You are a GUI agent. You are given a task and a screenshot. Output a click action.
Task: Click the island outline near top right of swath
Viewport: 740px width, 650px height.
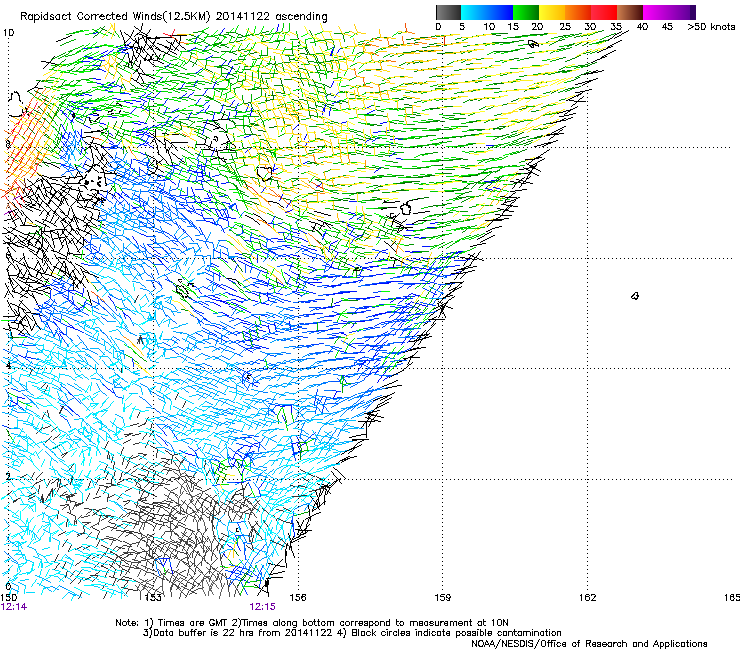(533, 44)
